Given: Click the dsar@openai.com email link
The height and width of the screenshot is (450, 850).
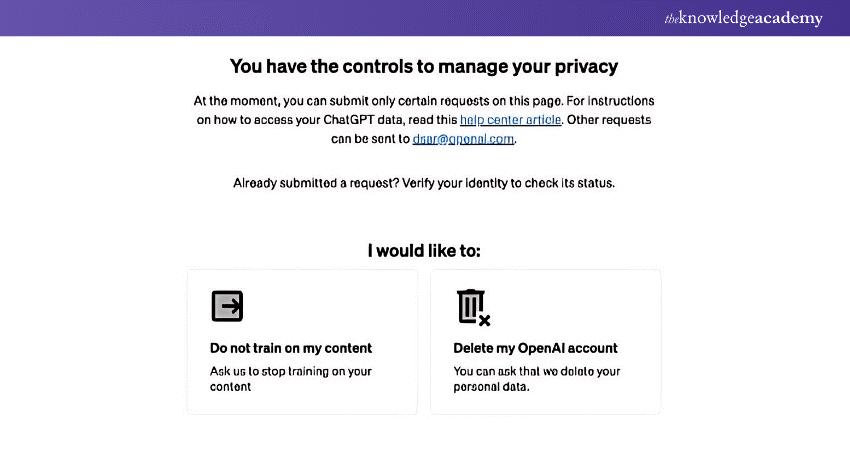Looking at the screenshot, I should (x=463, y=139).
